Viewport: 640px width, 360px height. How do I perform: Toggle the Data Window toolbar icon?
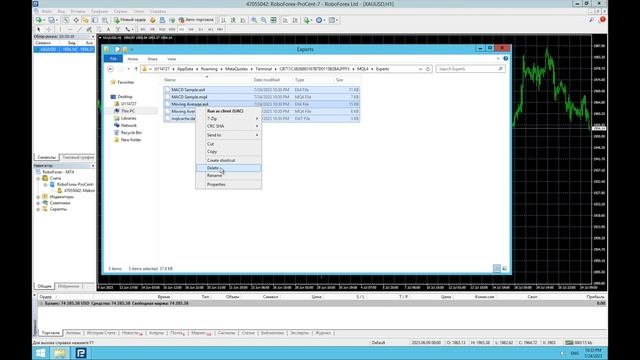pos(76,20)
